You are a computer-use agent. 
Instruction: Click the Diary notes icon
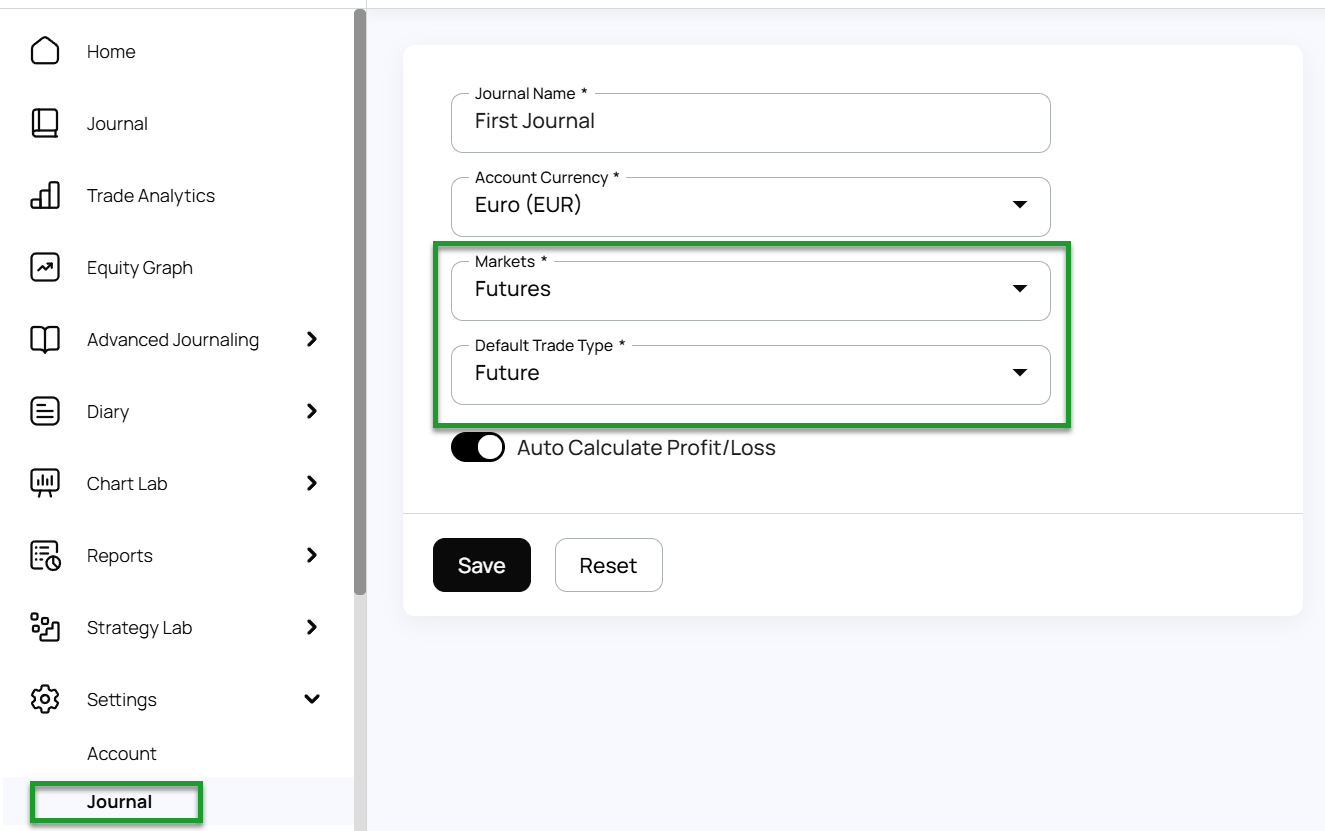[45, 411]
